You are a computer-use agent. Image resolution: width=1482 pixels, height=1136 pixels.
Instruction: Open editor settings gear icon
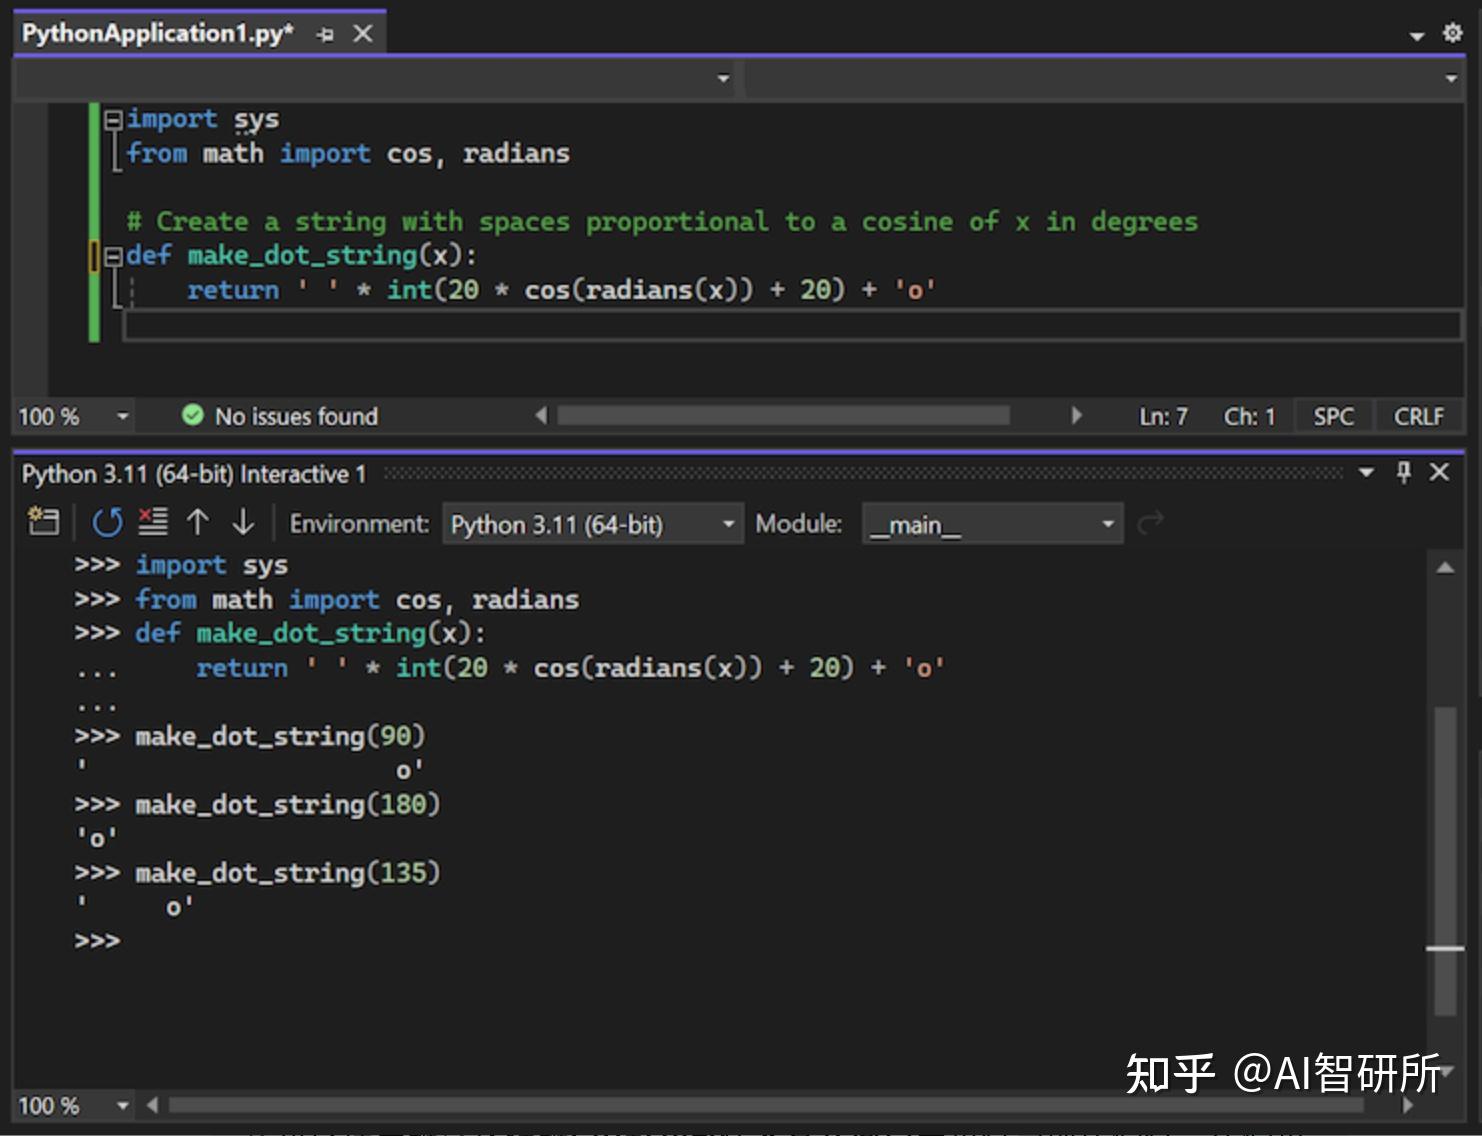(1452, 34)
